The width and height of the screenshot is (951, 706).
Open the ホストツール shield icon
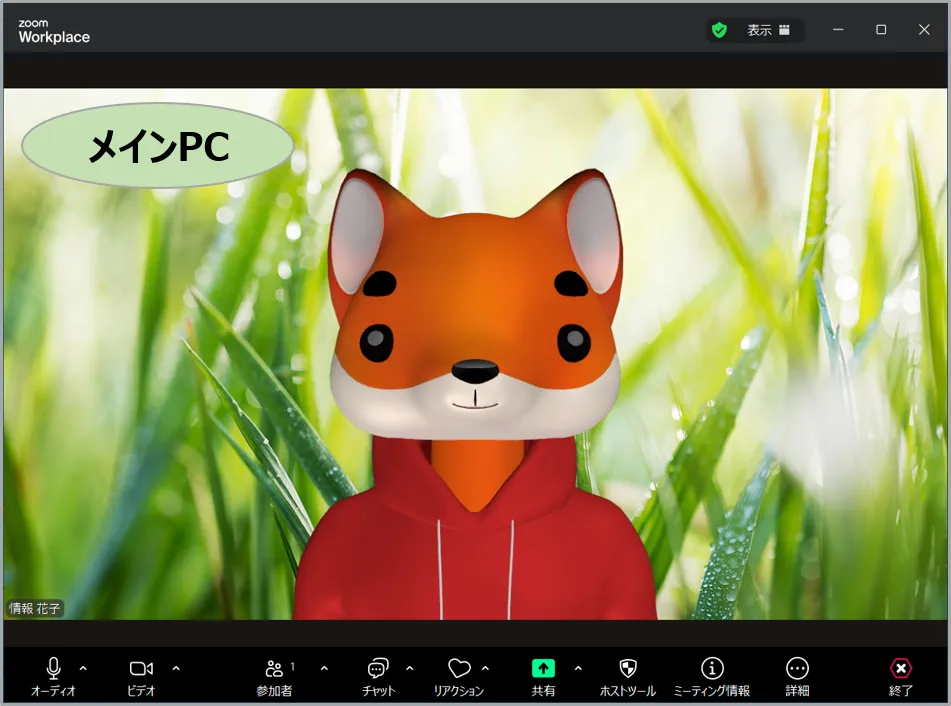[x=627, y=669]
